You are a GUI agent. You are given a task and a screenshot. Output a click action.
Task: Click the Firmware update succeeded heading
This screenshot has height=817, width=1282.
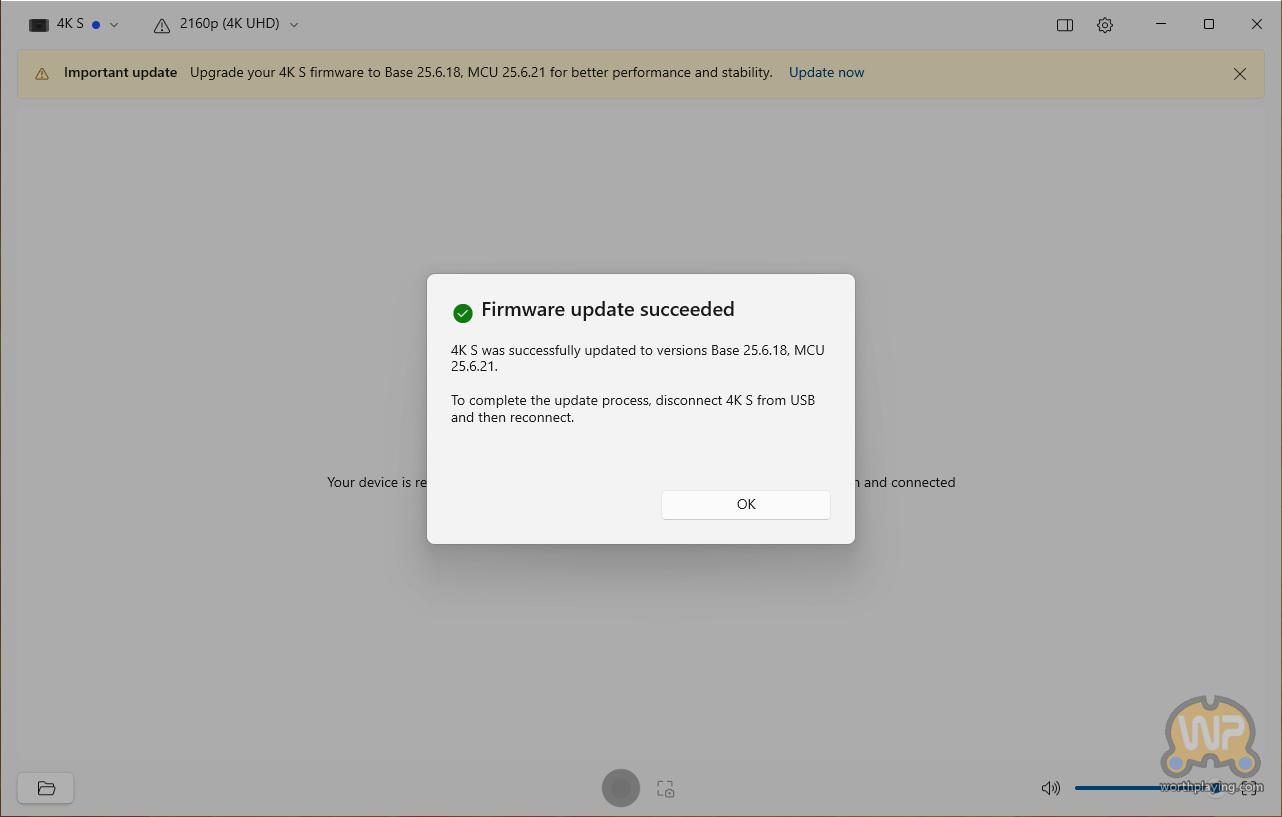click(607, 310)
